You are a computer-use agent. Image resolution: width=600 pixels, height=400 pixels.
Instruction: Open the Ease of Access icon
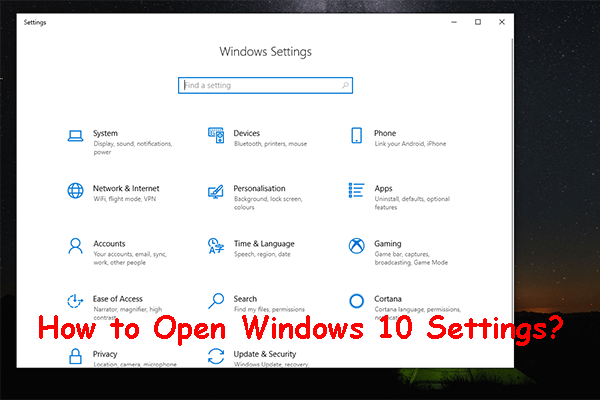click(74, 300)
